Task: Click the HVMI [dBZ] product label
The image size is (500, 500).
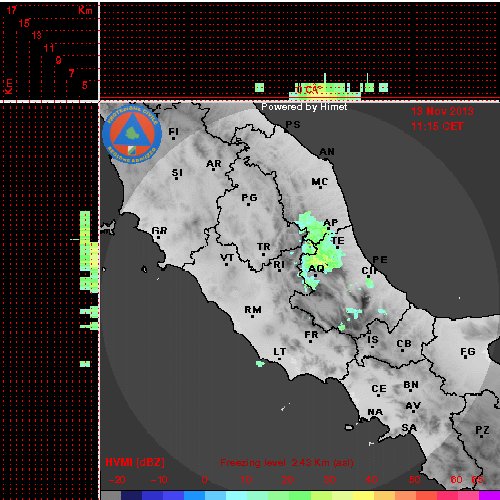Action: pyautogui.click(x=135, y=462)
